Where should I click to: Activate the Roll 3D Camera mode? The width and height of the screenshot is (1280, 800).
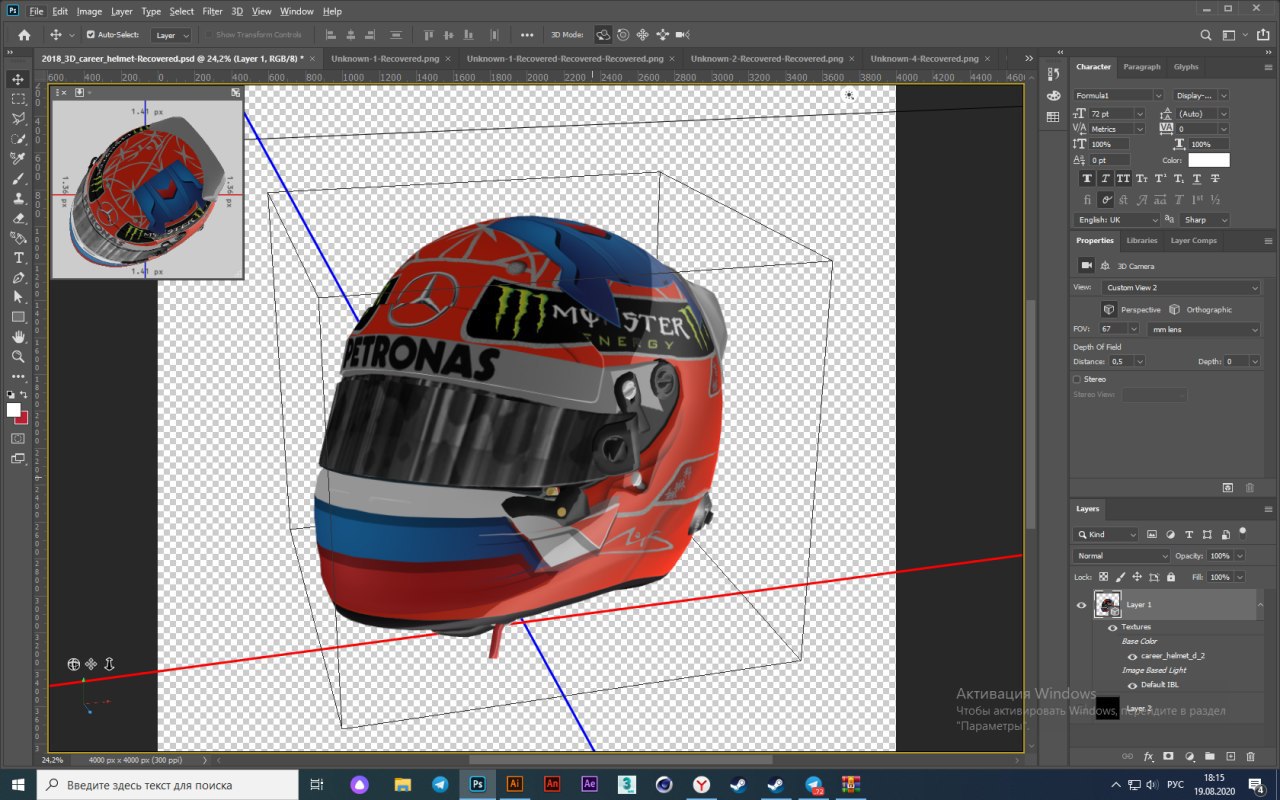(x=623, y=34)
